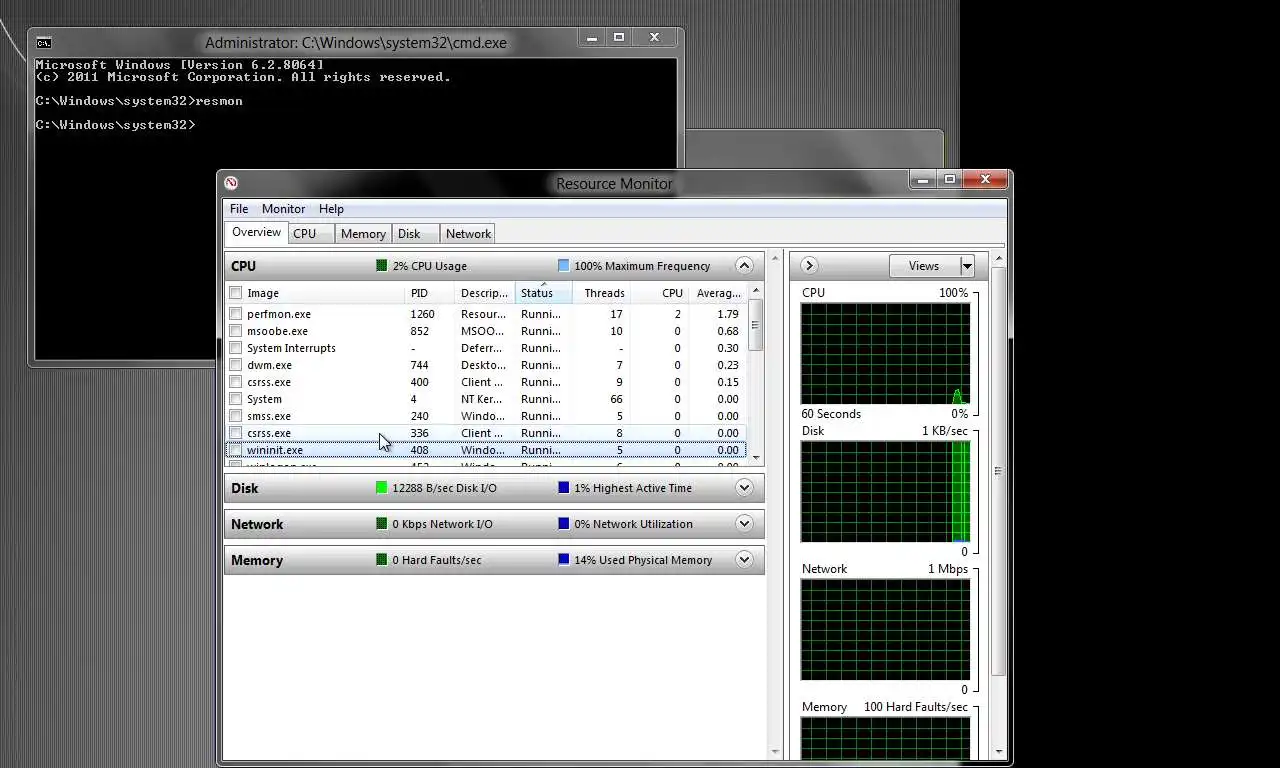The image size is (1280, 768).
Task: Switch to the Overview tab
Action: click(256, 232)
